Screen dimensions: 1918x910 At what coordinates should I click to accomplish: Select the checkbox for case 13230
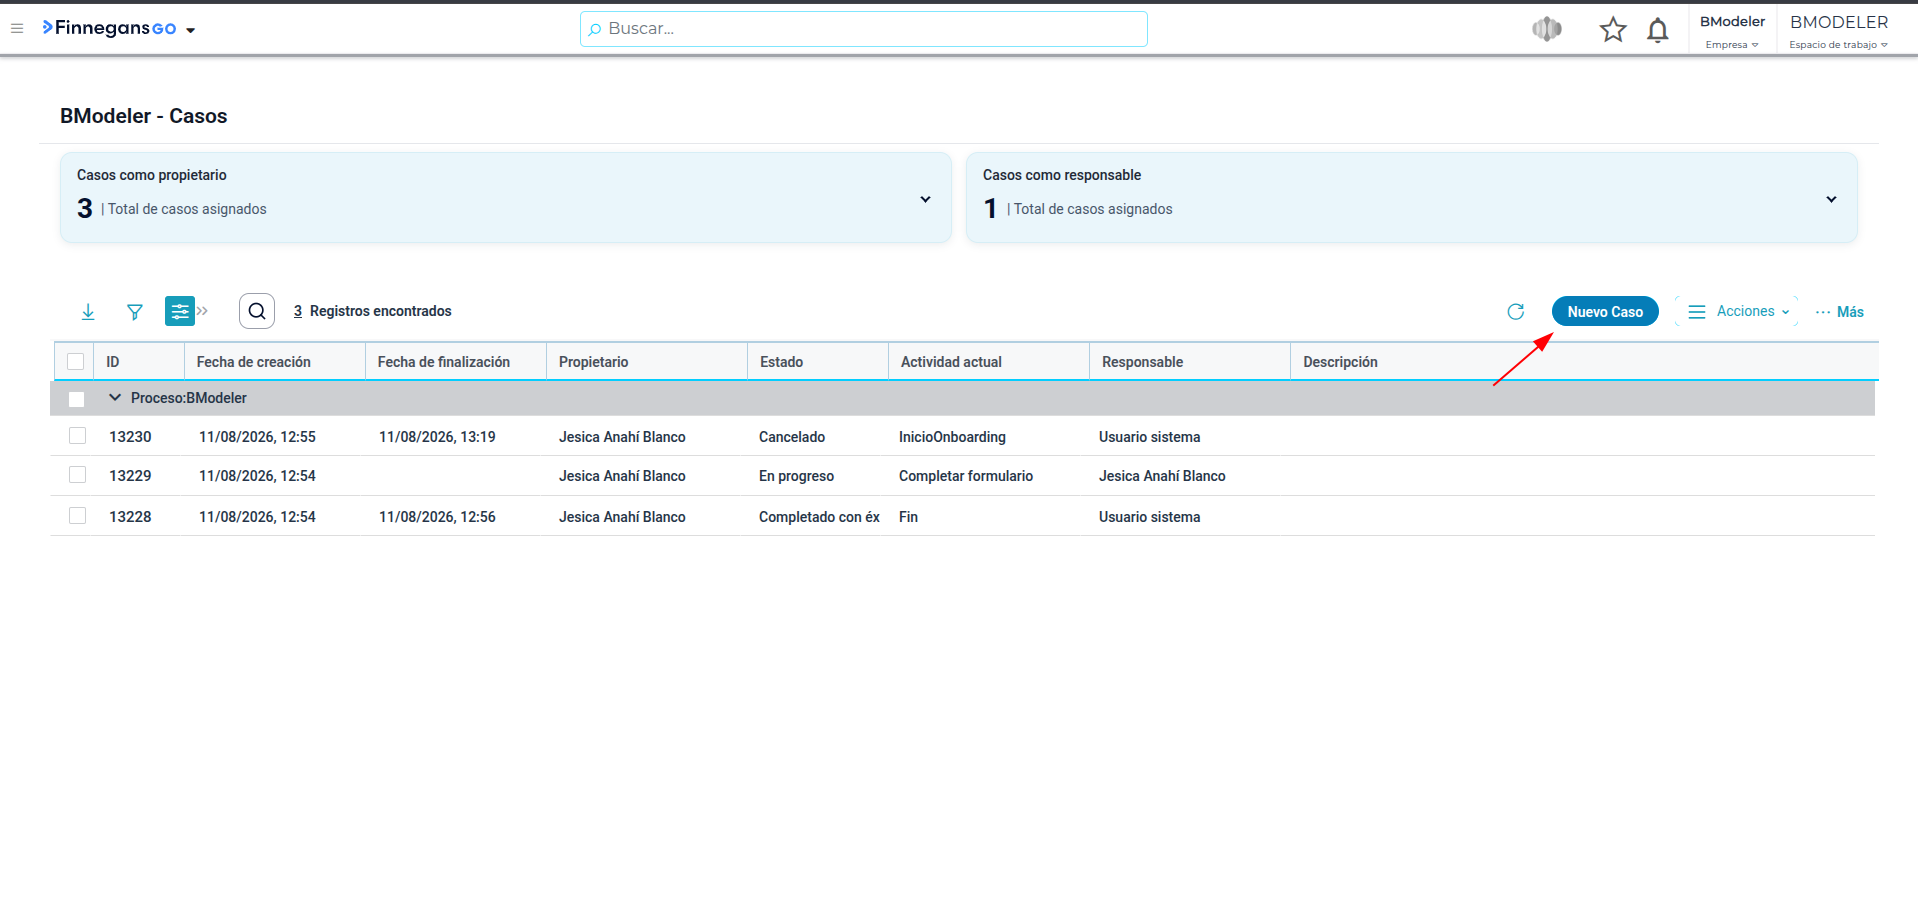[x=77, y=436]
